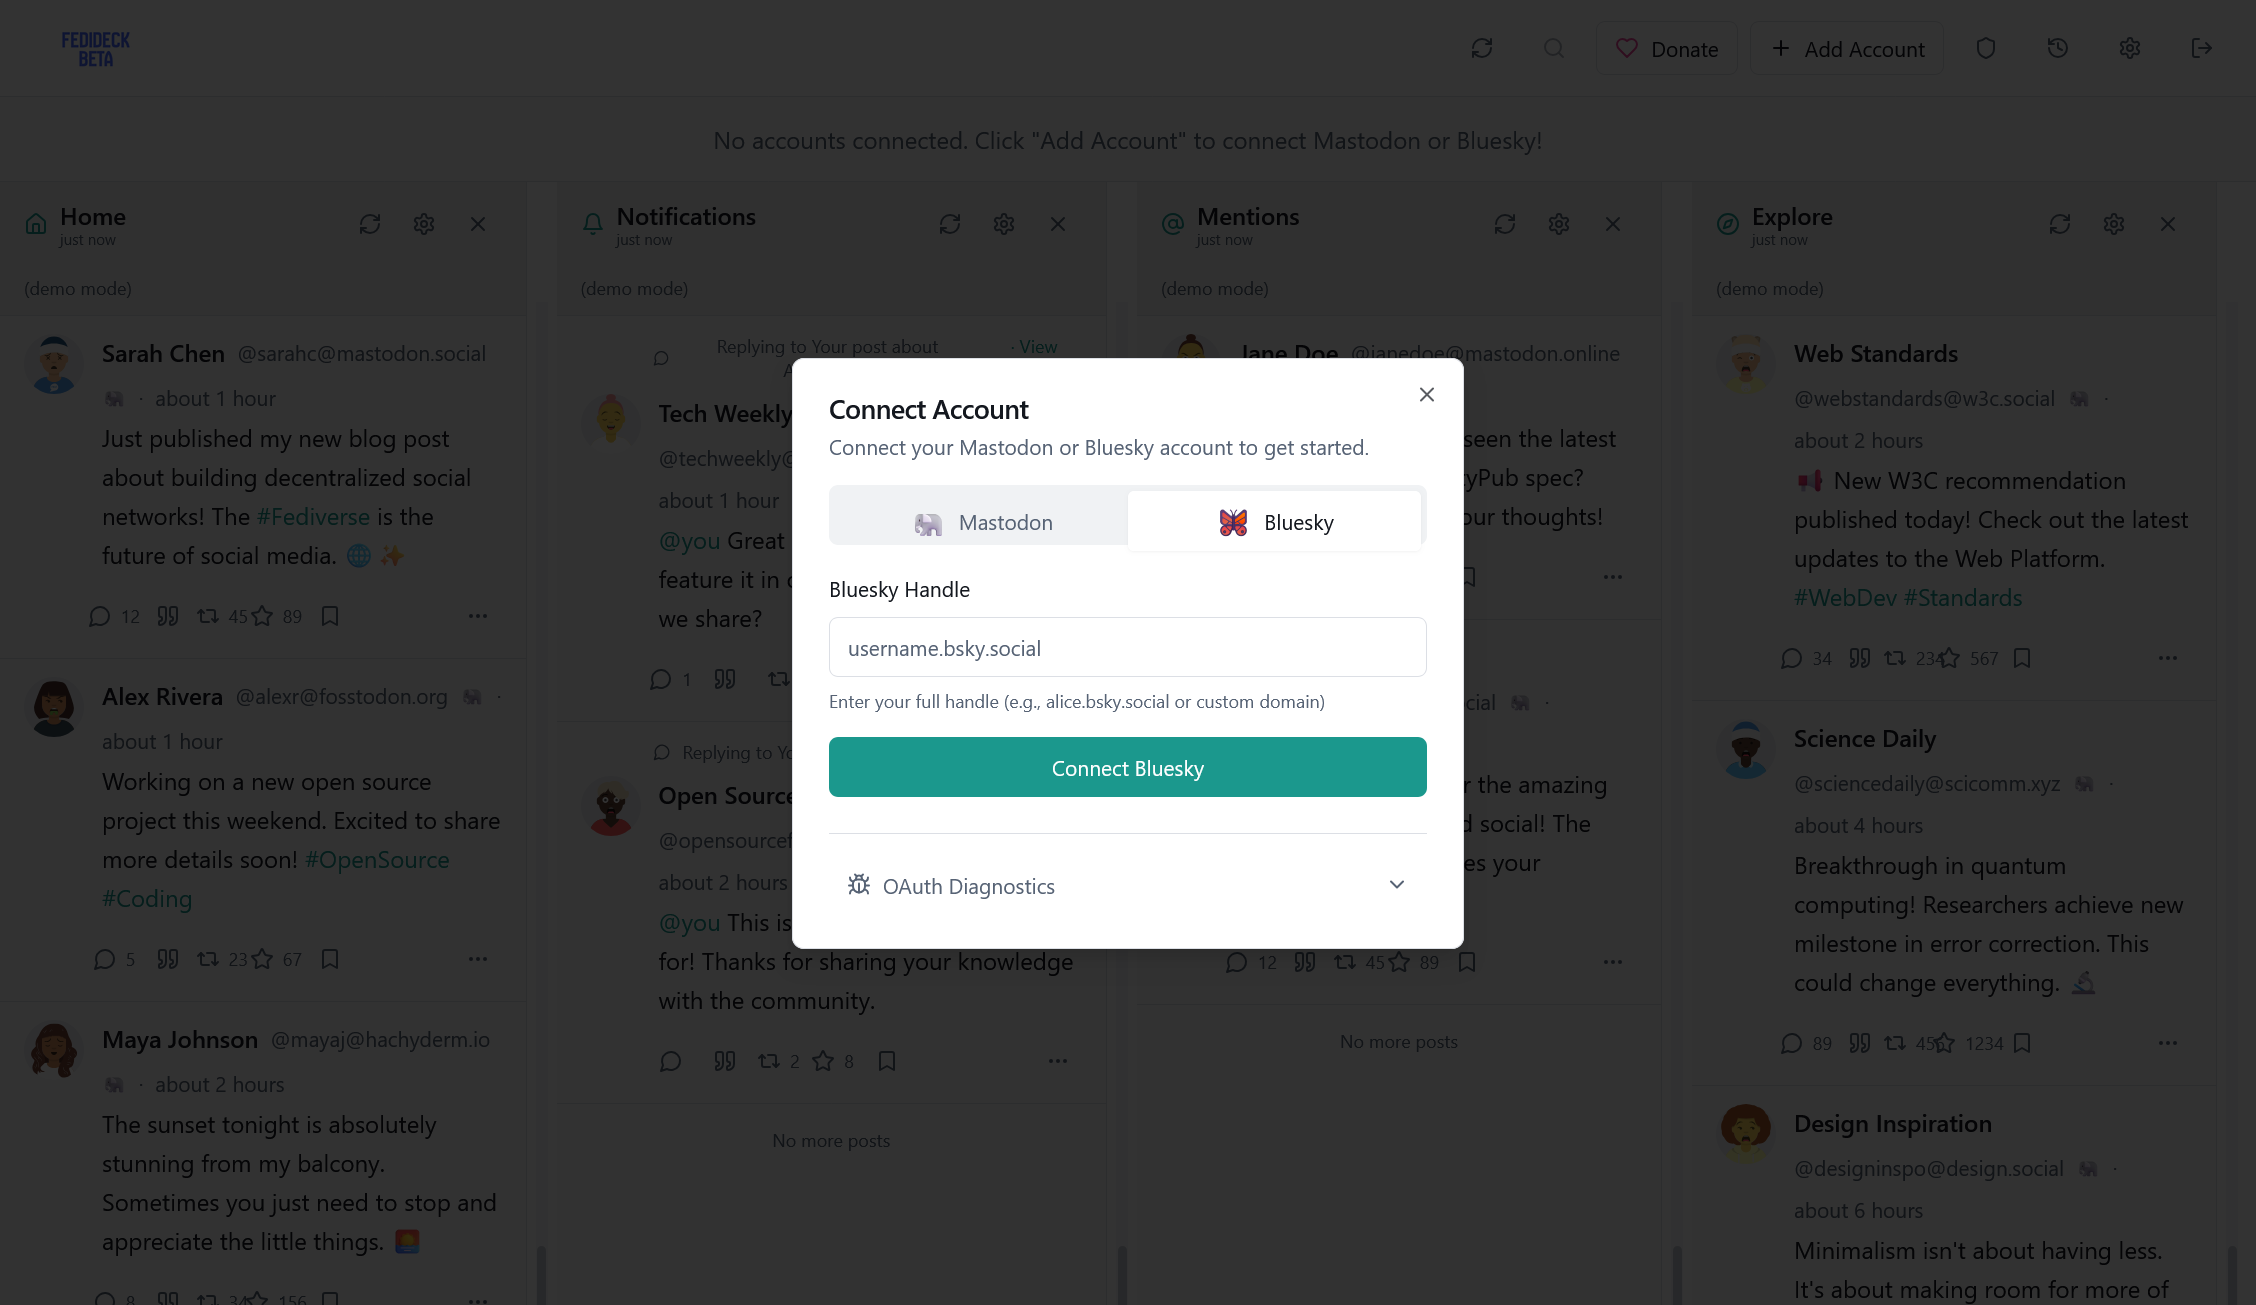The image size is (2256, 1305).
Task: Open the Explore column settings gear
Action: coord(2114,224)
